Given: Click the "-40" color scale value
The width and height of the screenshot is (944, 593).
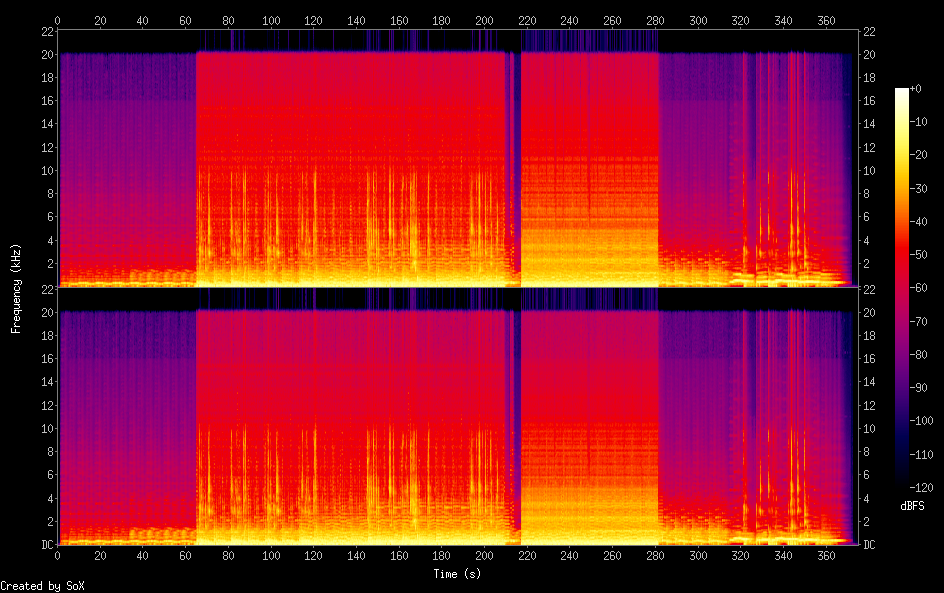Looking at the screenshot, I should pyautogui.click(x=919, y=222).
